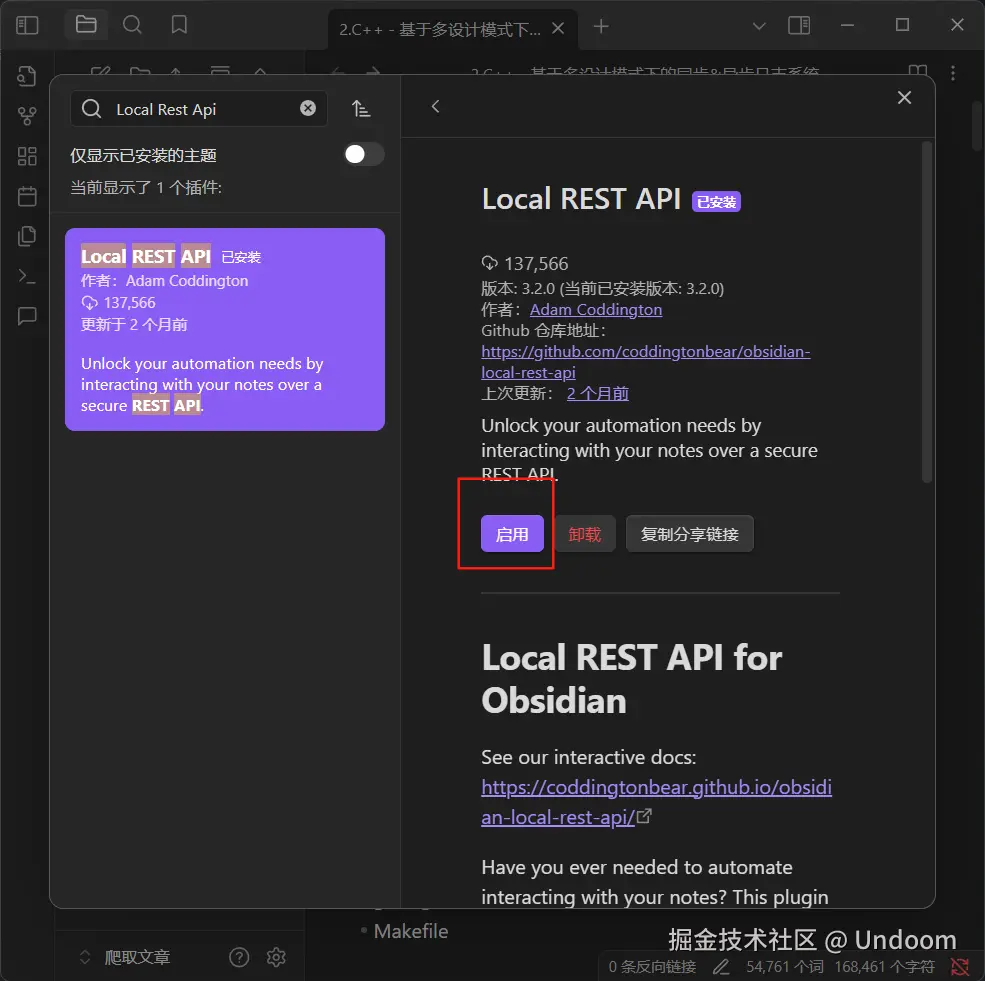Click the 54,761 个词 word count
985x981 pixels.
click(x=785, y=967)
